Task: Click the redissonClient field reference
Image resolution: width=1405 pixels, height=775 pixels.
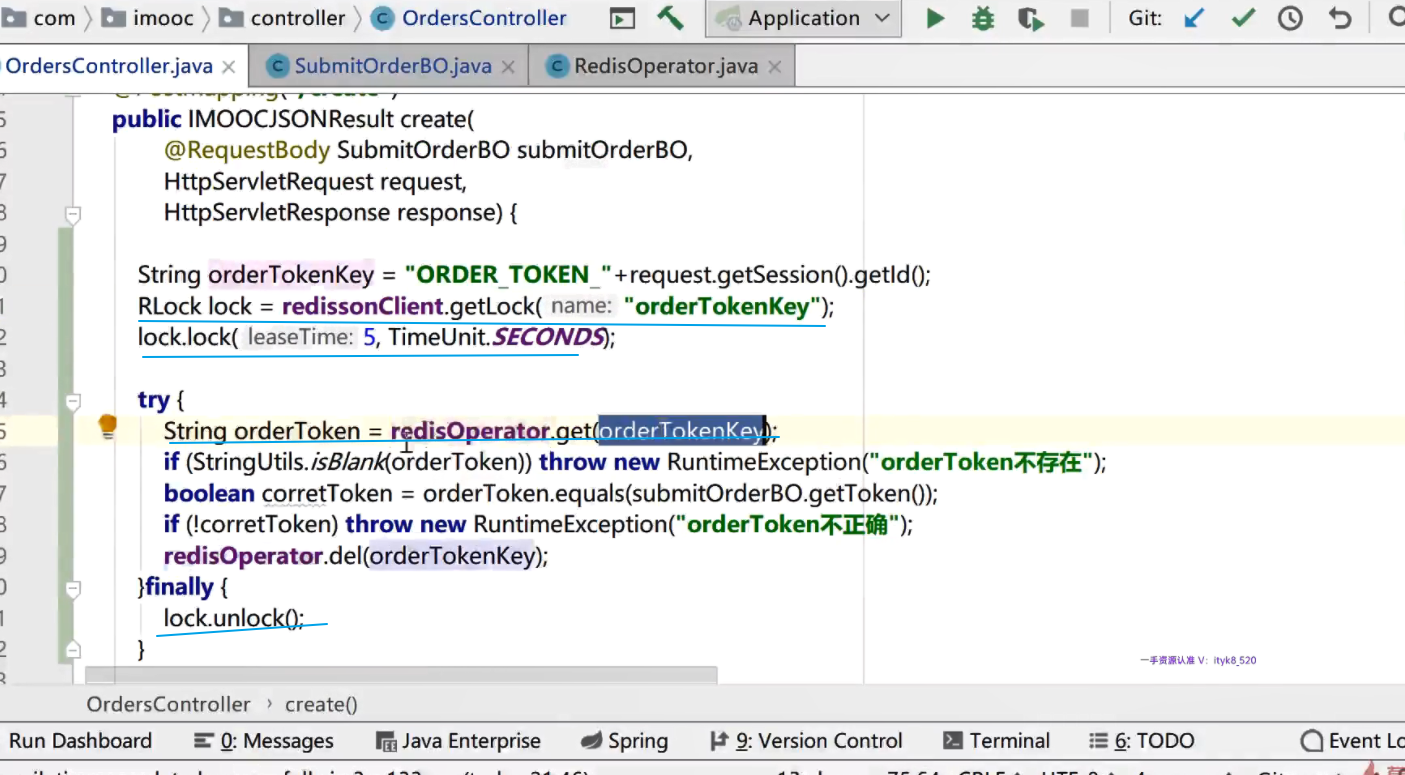Action: pyautogui.click(x=362, y=306)
